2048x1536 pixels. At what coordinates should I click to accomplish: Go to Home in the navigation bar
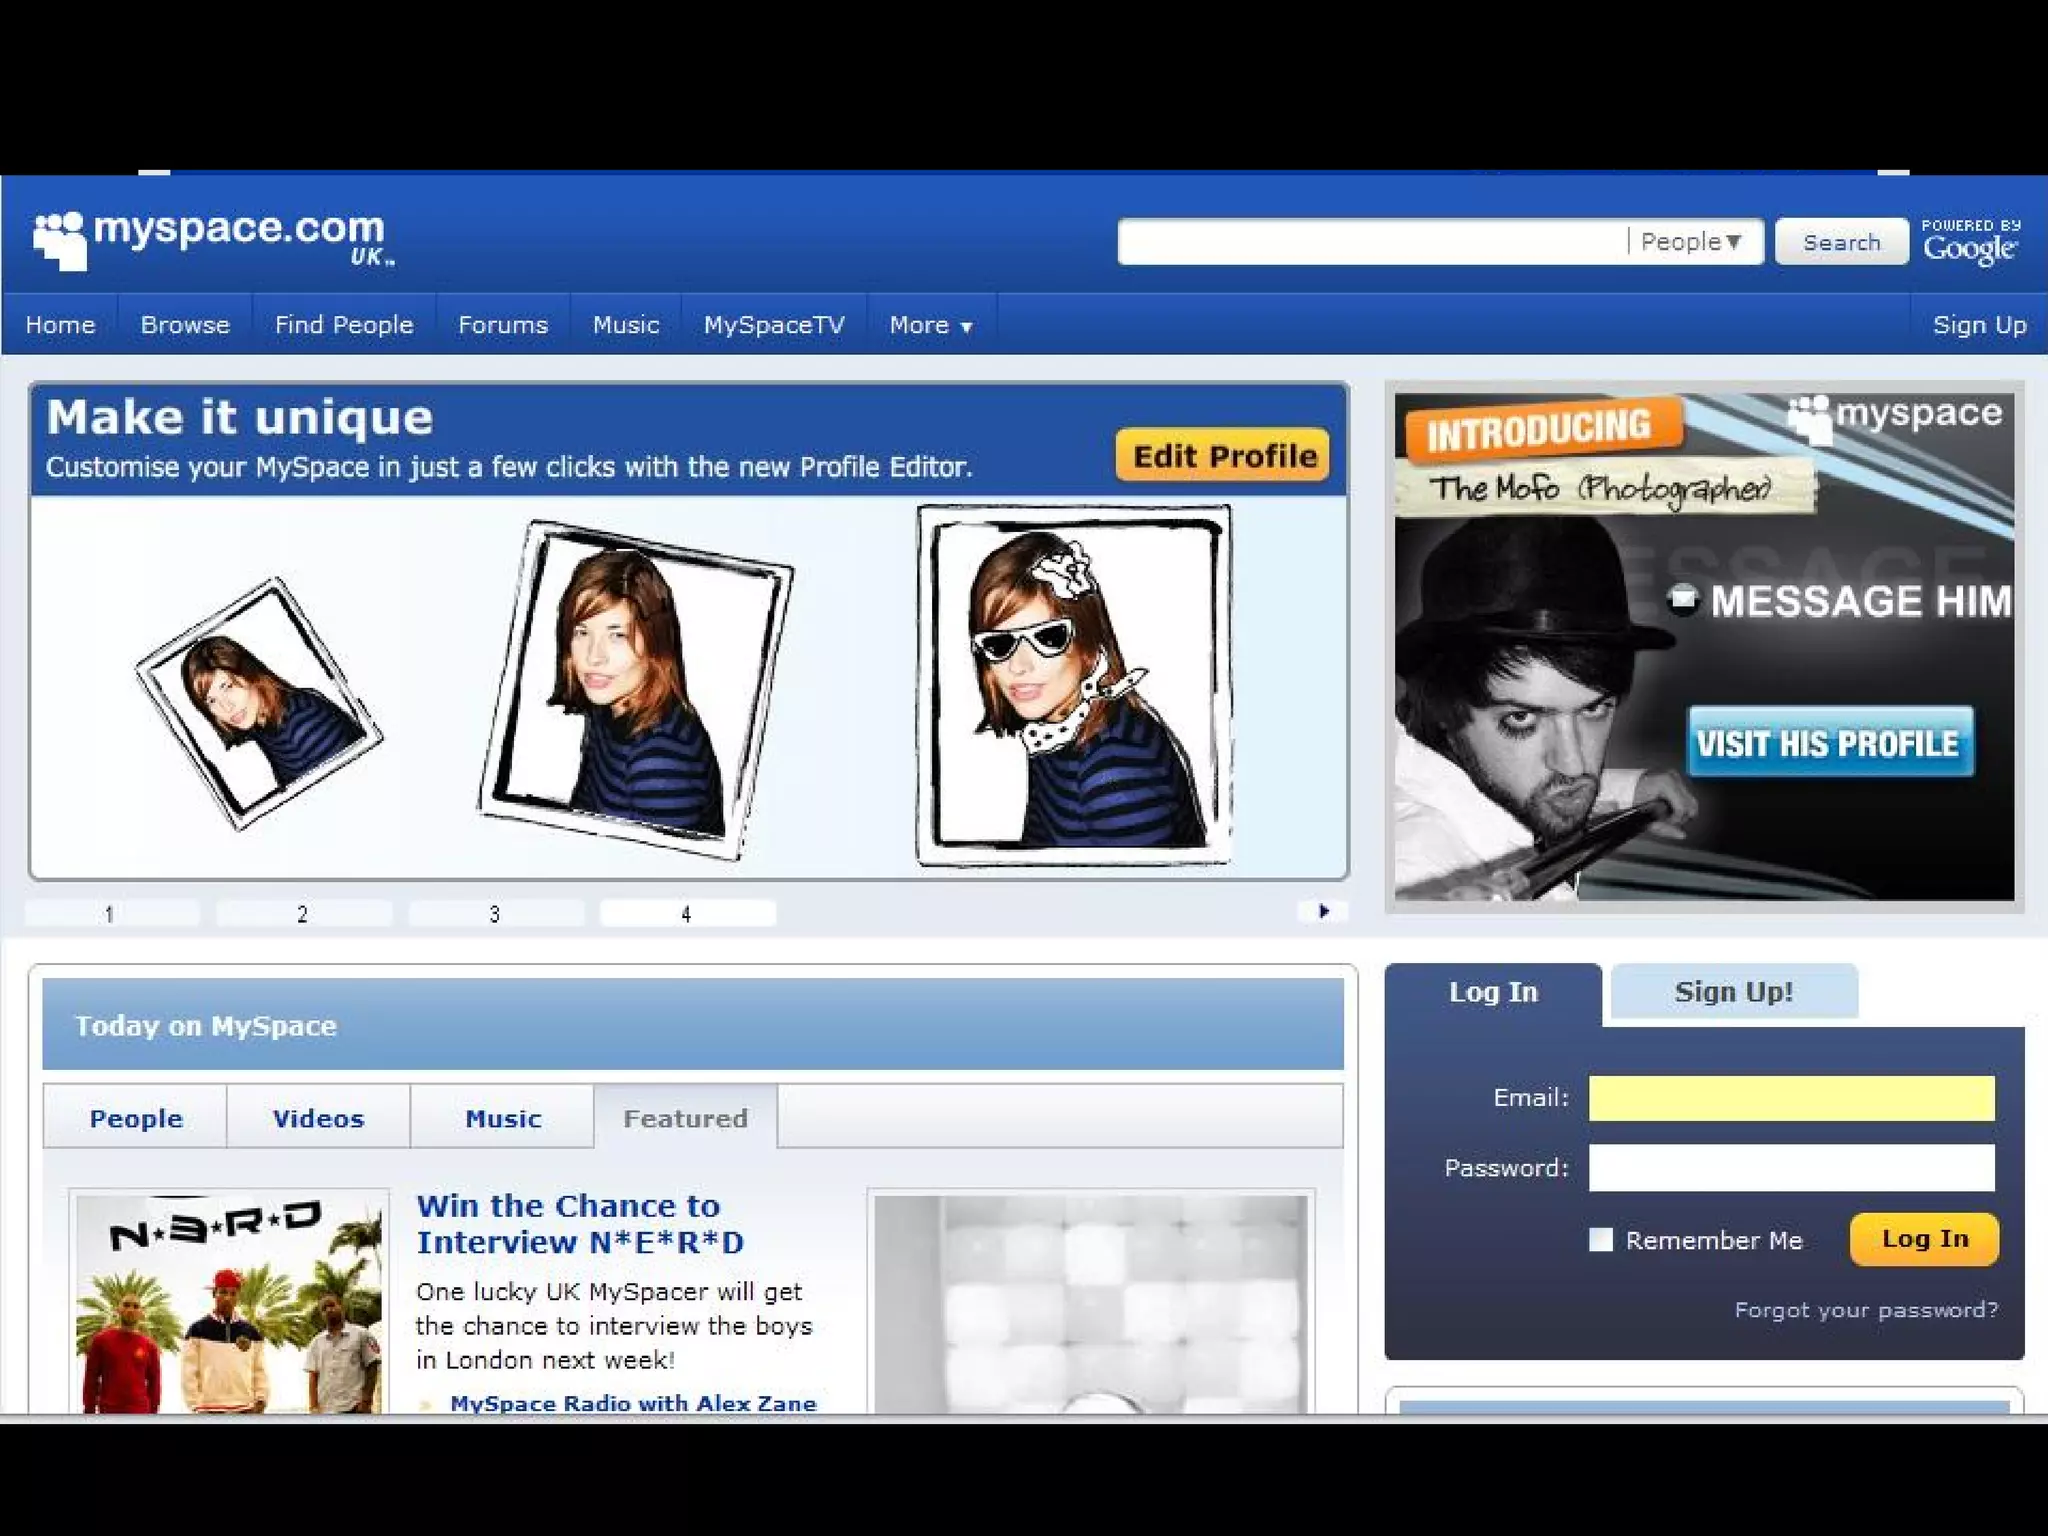point(60,325)
